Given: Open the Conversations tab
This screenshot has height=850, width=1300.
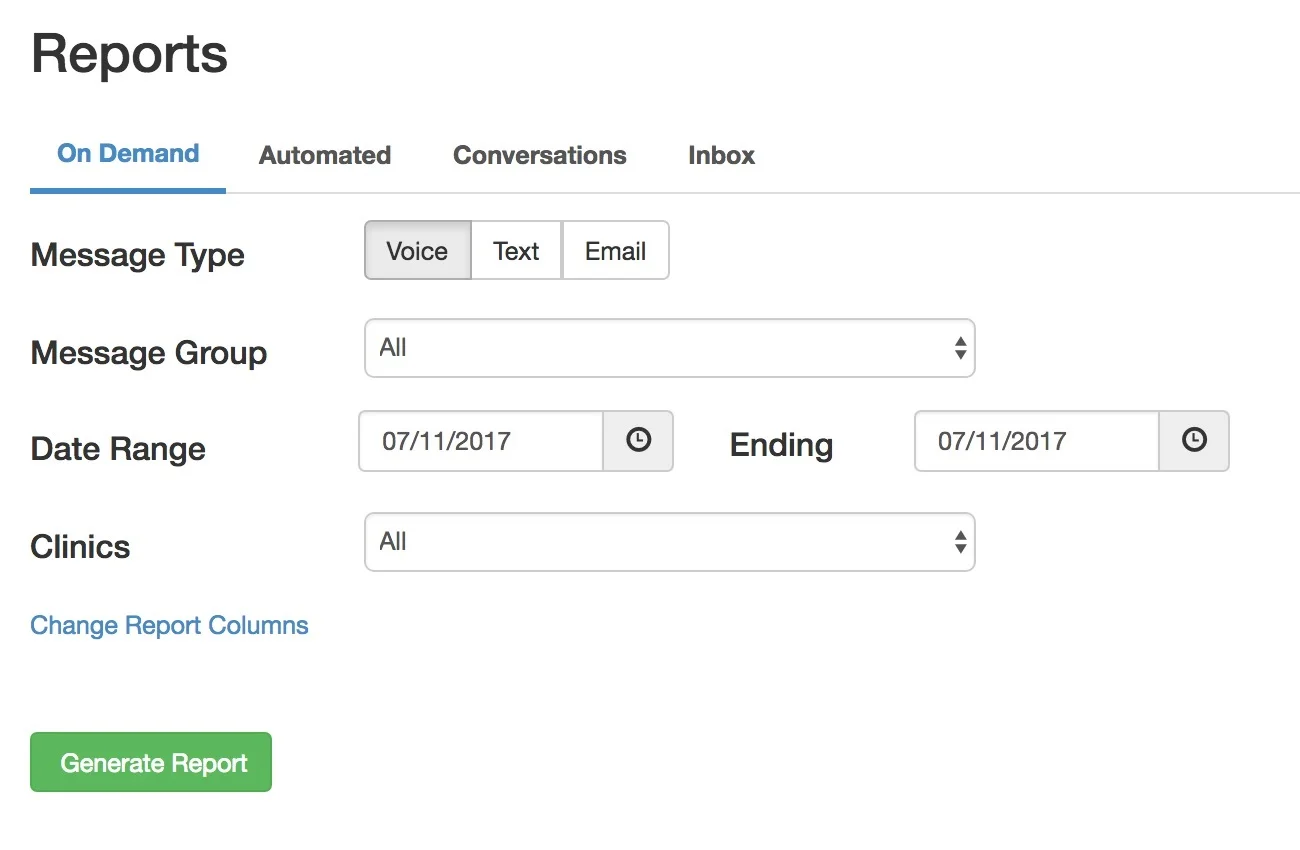Looking at the screenshot, I should (540, 155).
